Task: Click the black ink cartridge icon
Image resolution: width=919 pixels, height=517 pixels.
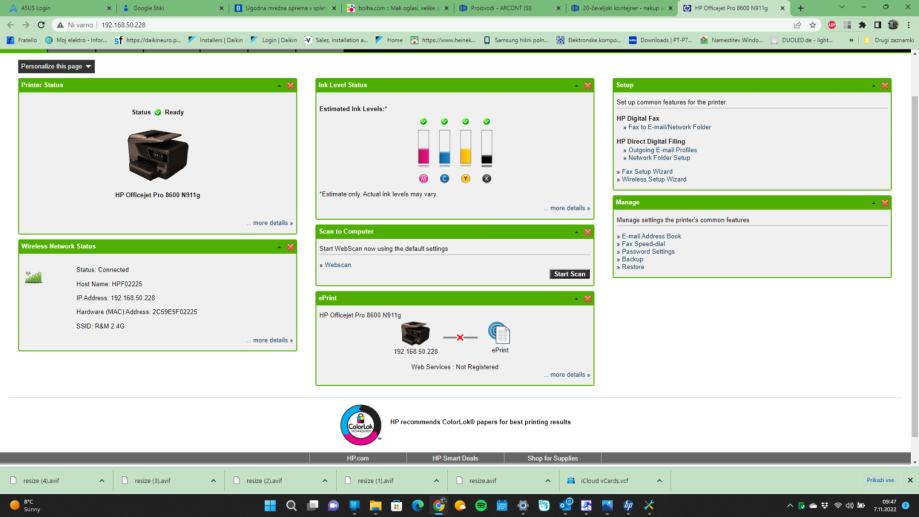Action: (486, 178)
